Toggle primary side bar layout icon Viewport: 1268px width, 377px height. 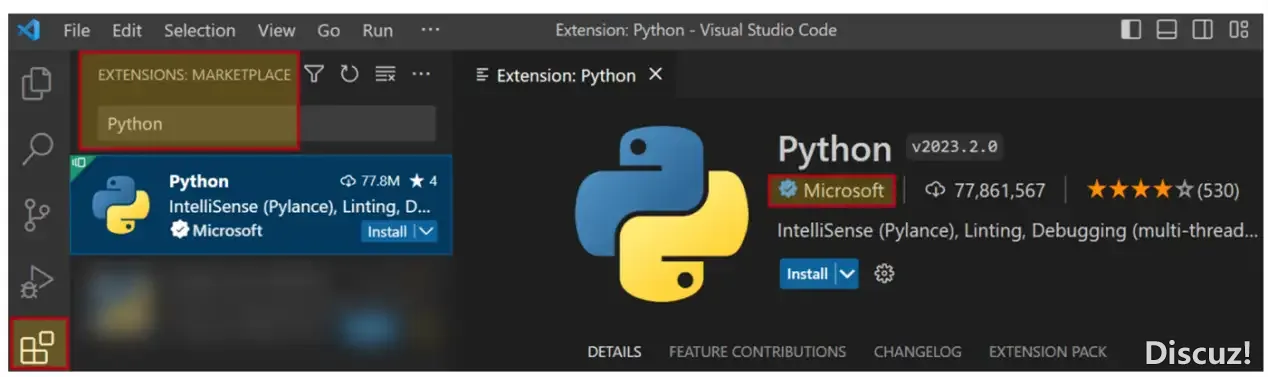1131,30
